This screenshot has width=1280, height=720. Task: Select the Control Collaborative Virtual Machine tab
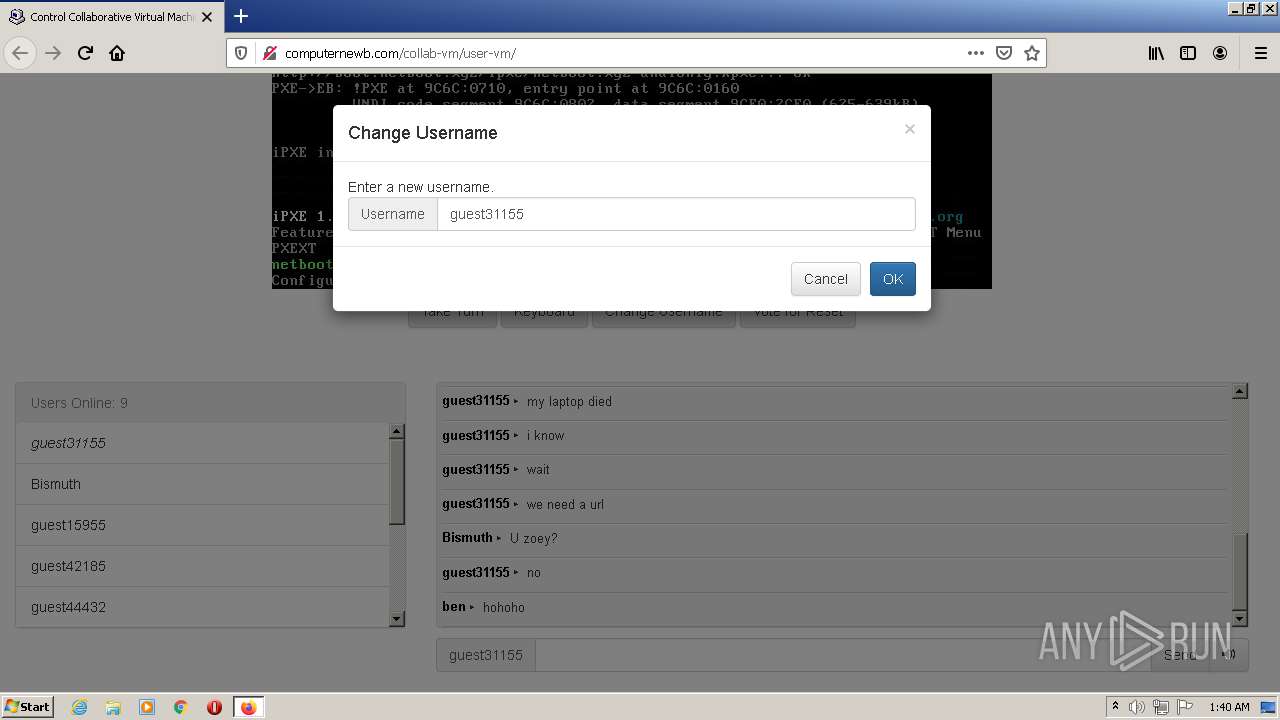coord(112,16)
